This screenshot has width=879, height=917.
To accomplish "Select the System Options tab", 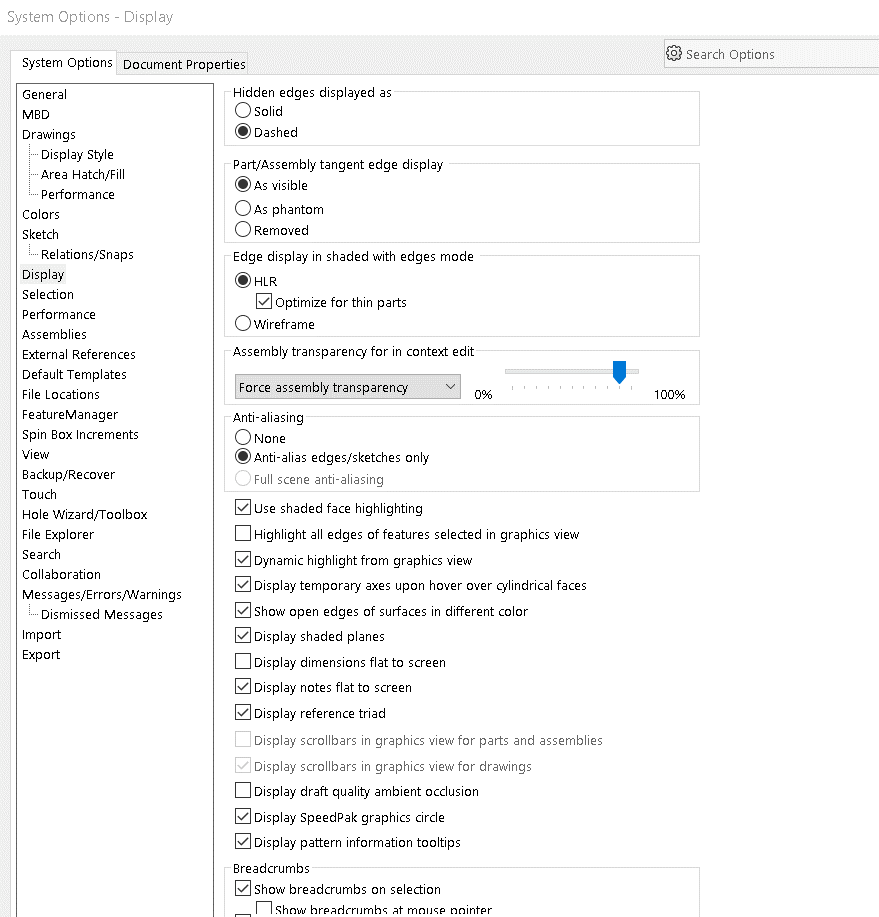I will point(67,63).
